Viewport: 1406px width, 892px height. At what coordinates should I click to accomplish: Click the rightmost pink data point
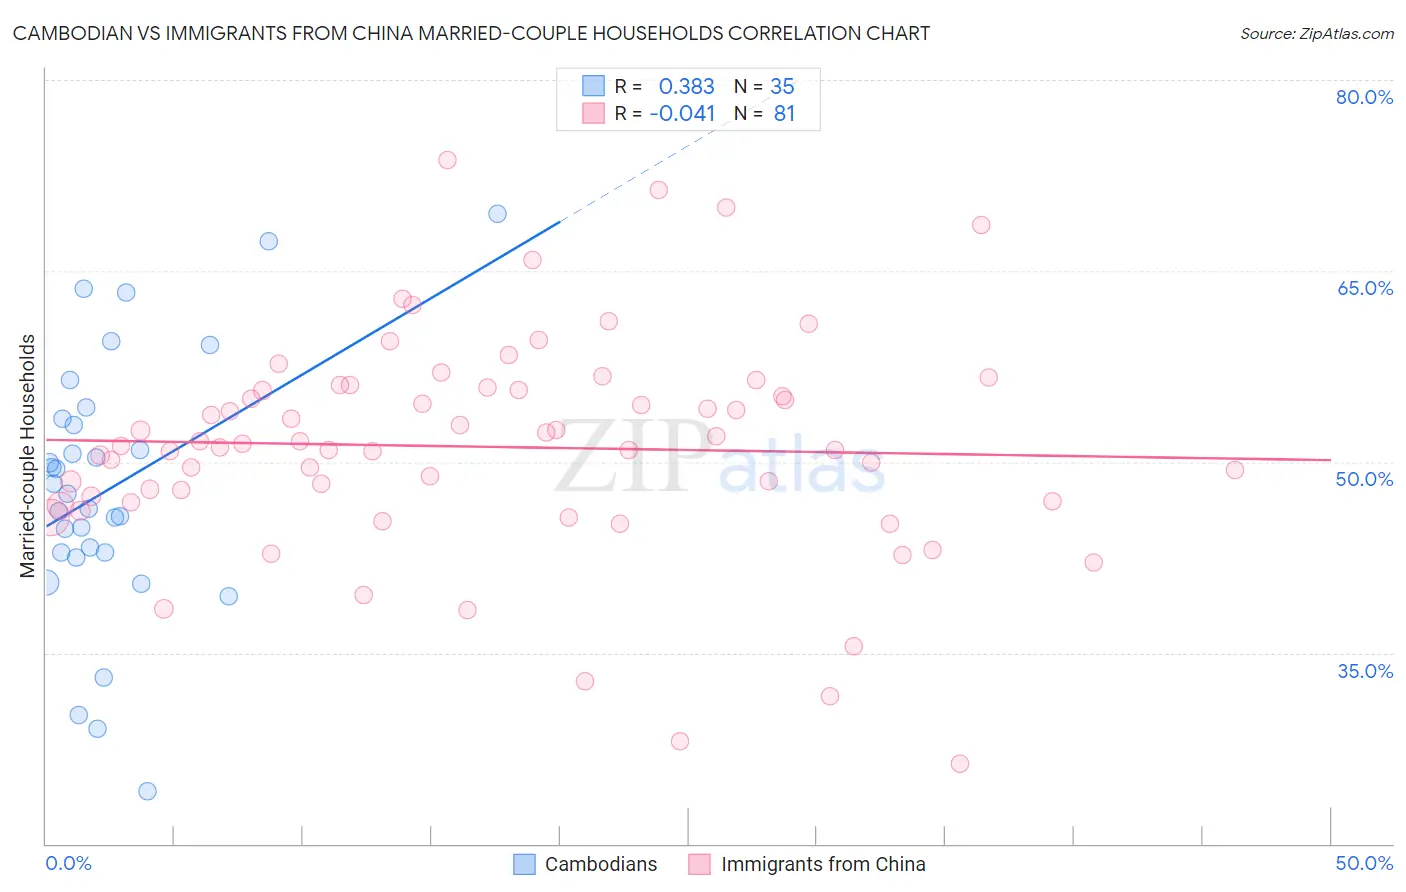(x=1235, y=470)
